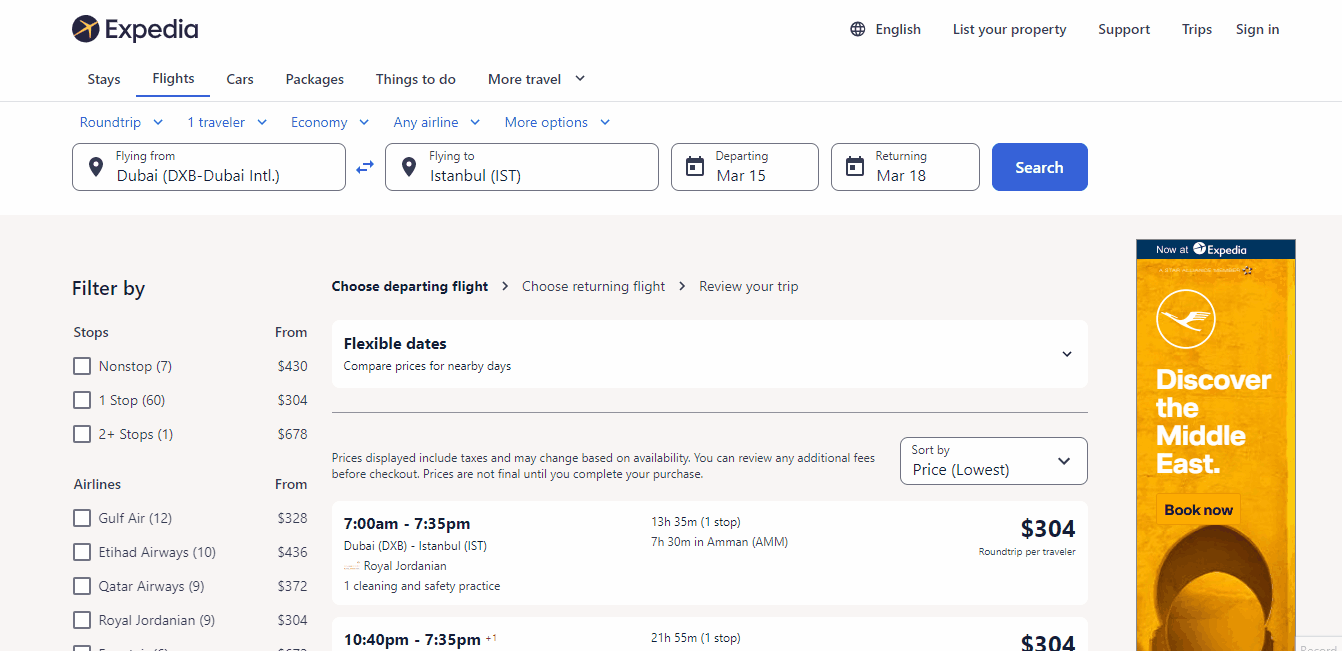Check the 2+ Stops (1) filter

point(82,434)
